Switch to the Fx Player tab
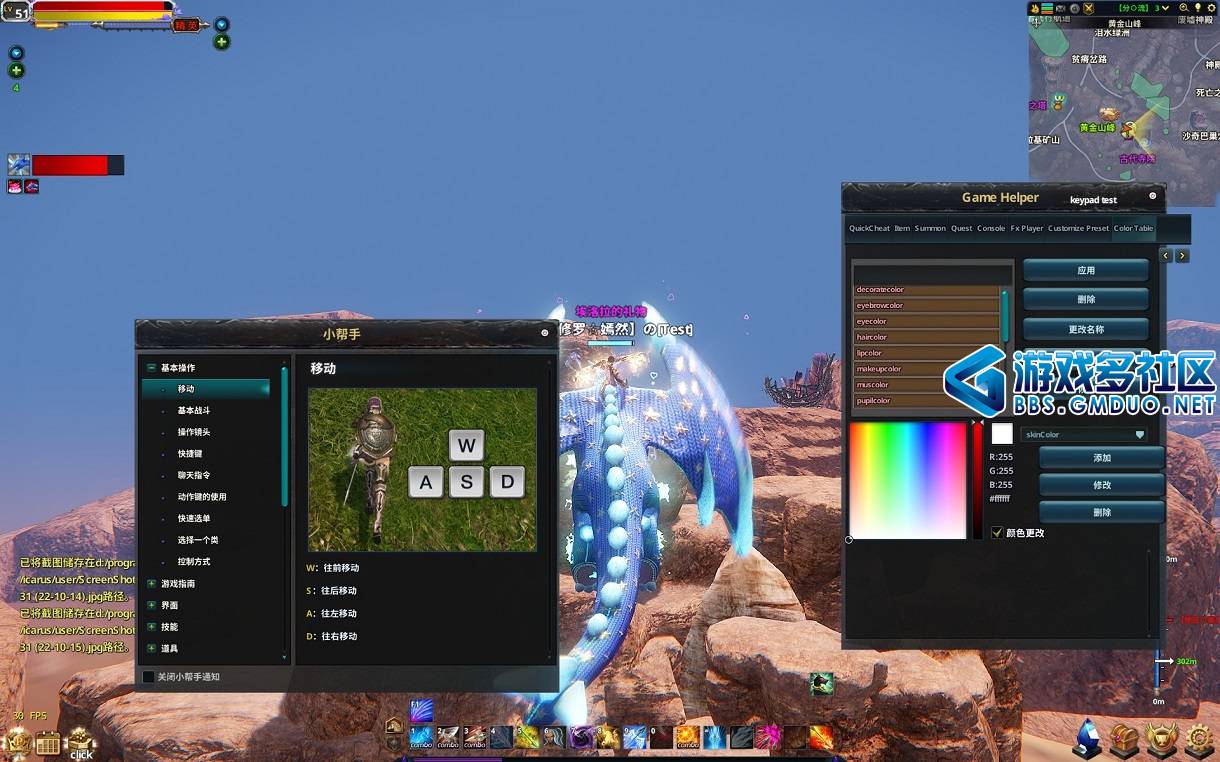Screen dimensions: 1220x762 click(x=1027, y=228)
